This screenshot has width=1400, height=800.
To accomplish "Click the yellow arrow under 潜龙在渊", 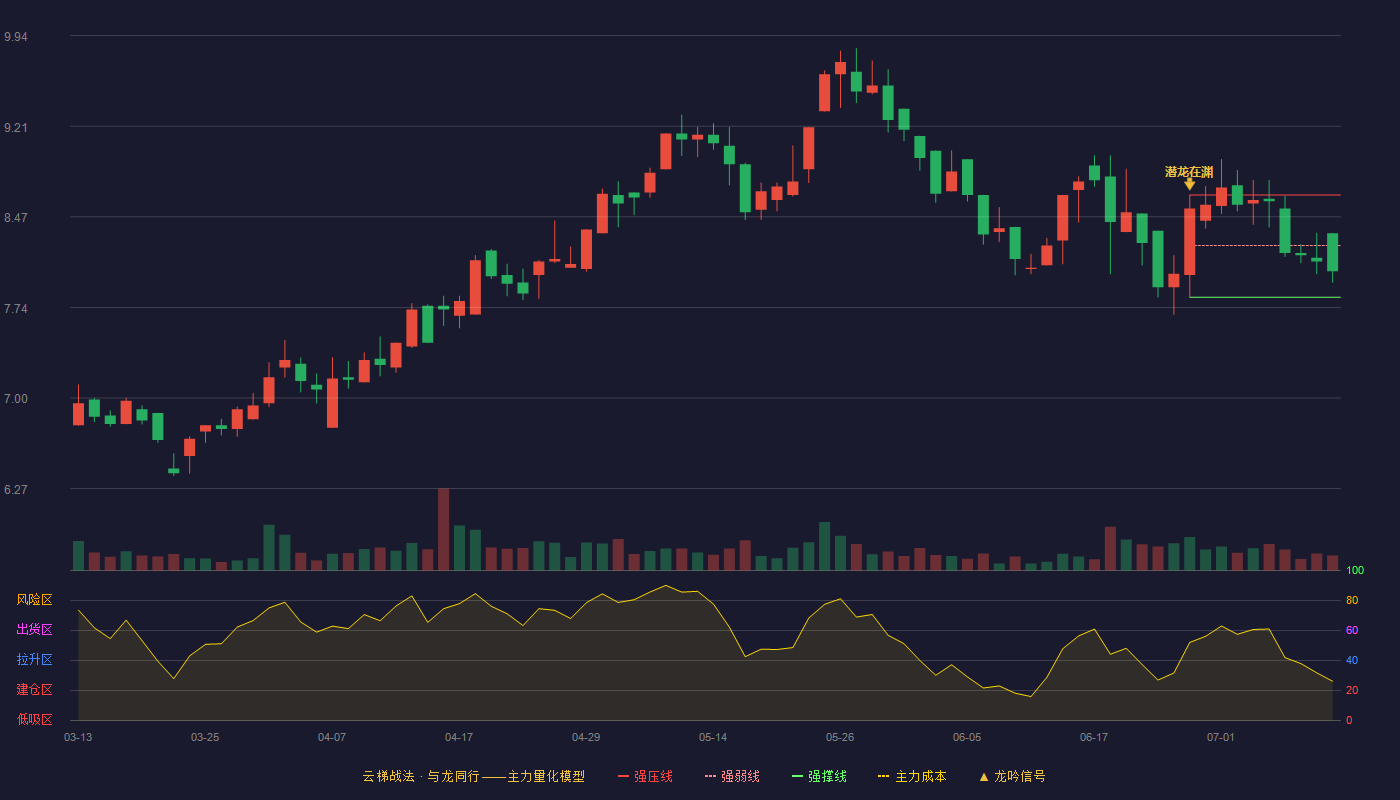I will (x=1189, y=184).
